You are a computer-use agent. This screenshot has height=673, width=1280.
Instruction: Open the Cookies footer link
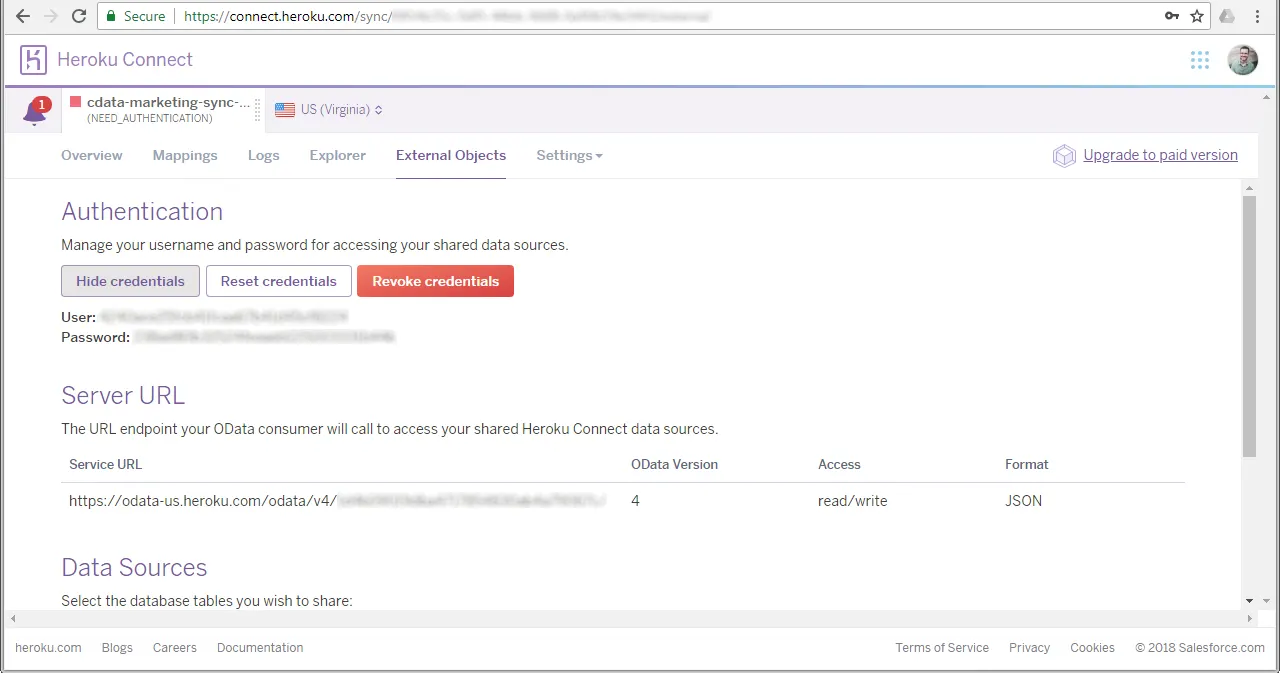tap(1092, 648)
